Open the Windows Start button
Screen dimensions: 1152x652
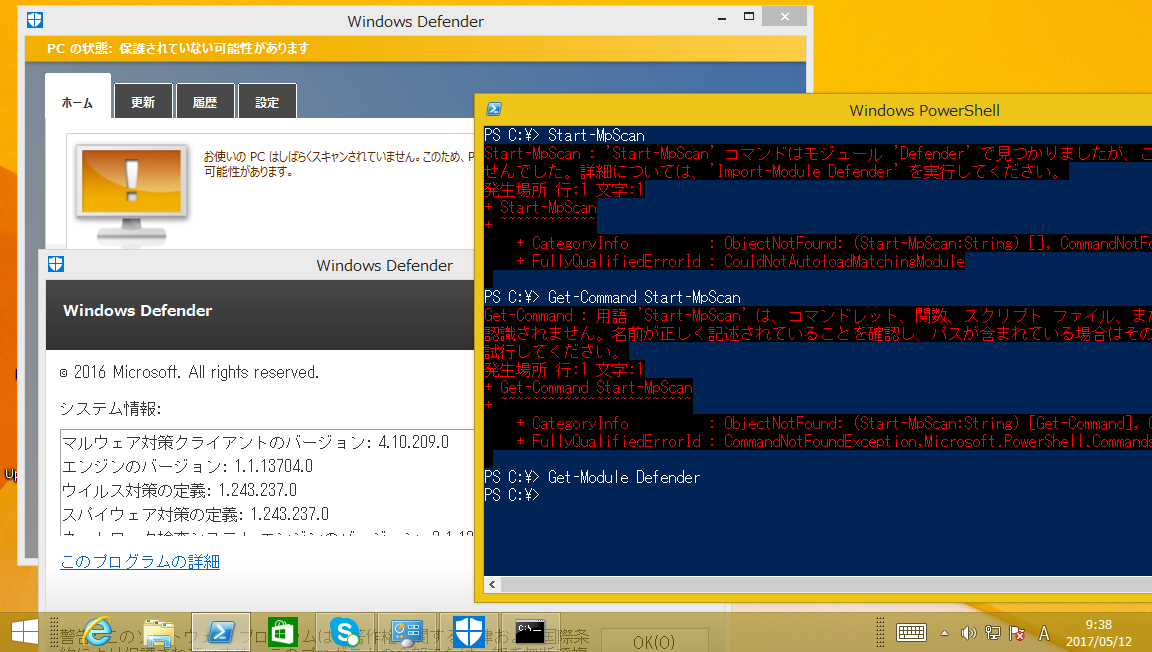tap(24, 632)
